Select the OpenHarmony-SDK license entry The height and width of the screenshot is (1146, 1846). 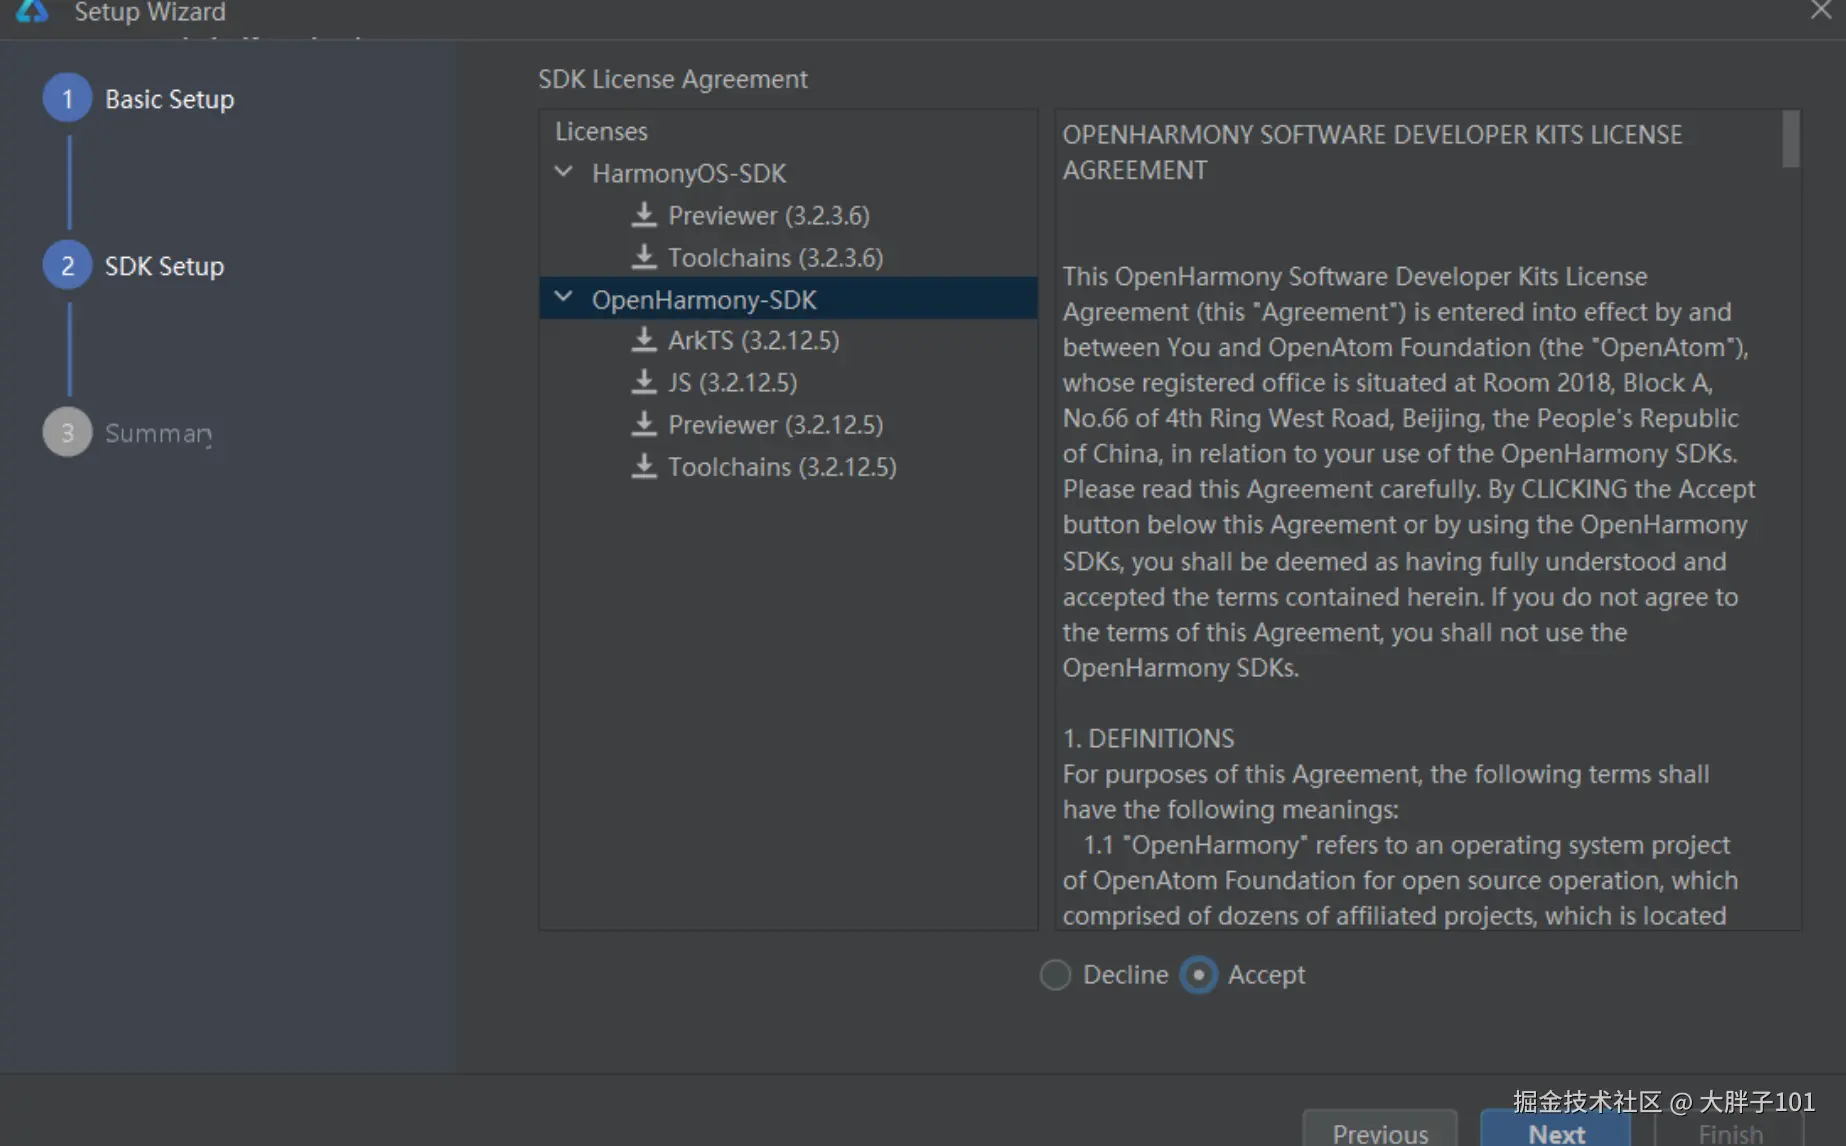click(x=704, y=299)
